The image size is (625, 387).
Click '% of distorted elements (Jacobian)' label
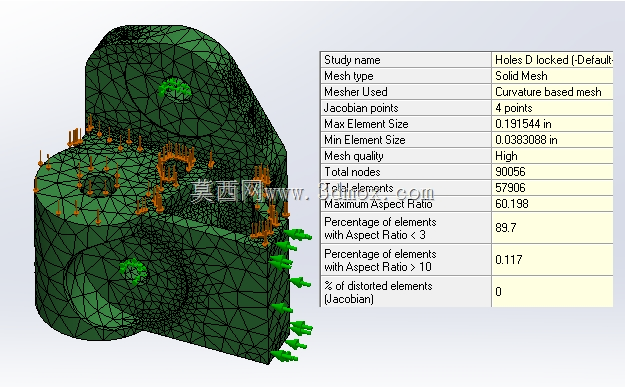tap(406, 292)
